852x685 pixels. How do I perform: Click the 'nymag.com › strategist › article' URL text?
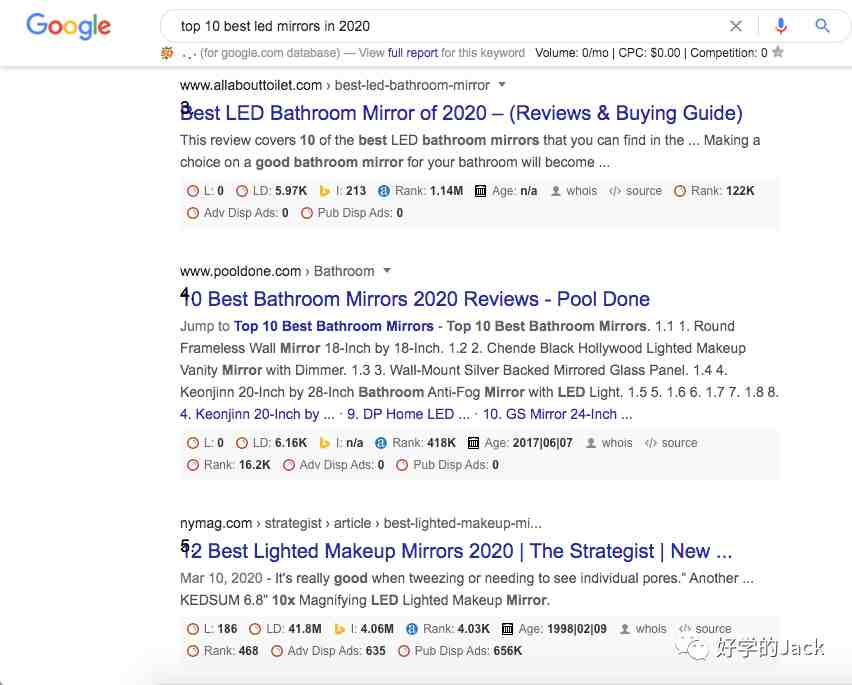(361, 523)
